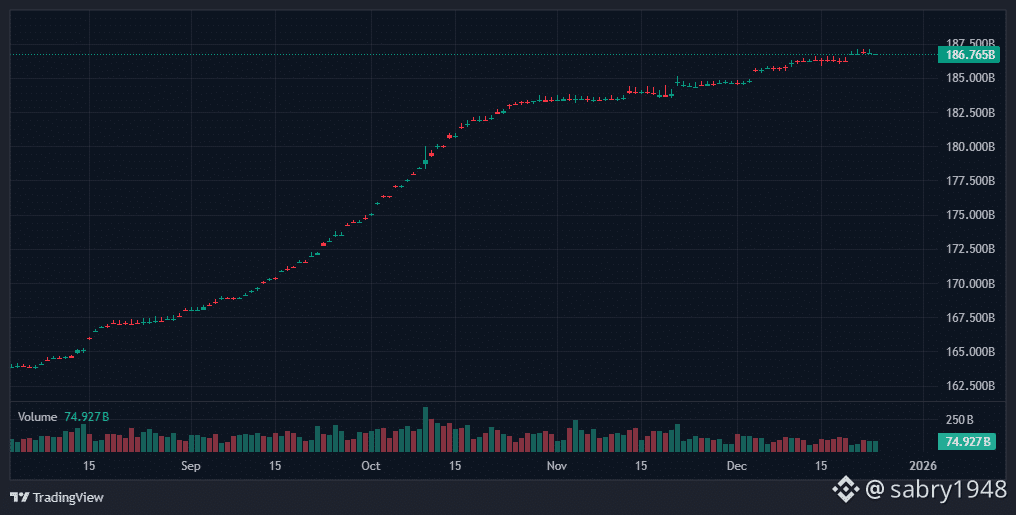This screenshot has width=1016, height=515.
Task: Click the 185.000B price axis label
Action: [x=970, y=78]
